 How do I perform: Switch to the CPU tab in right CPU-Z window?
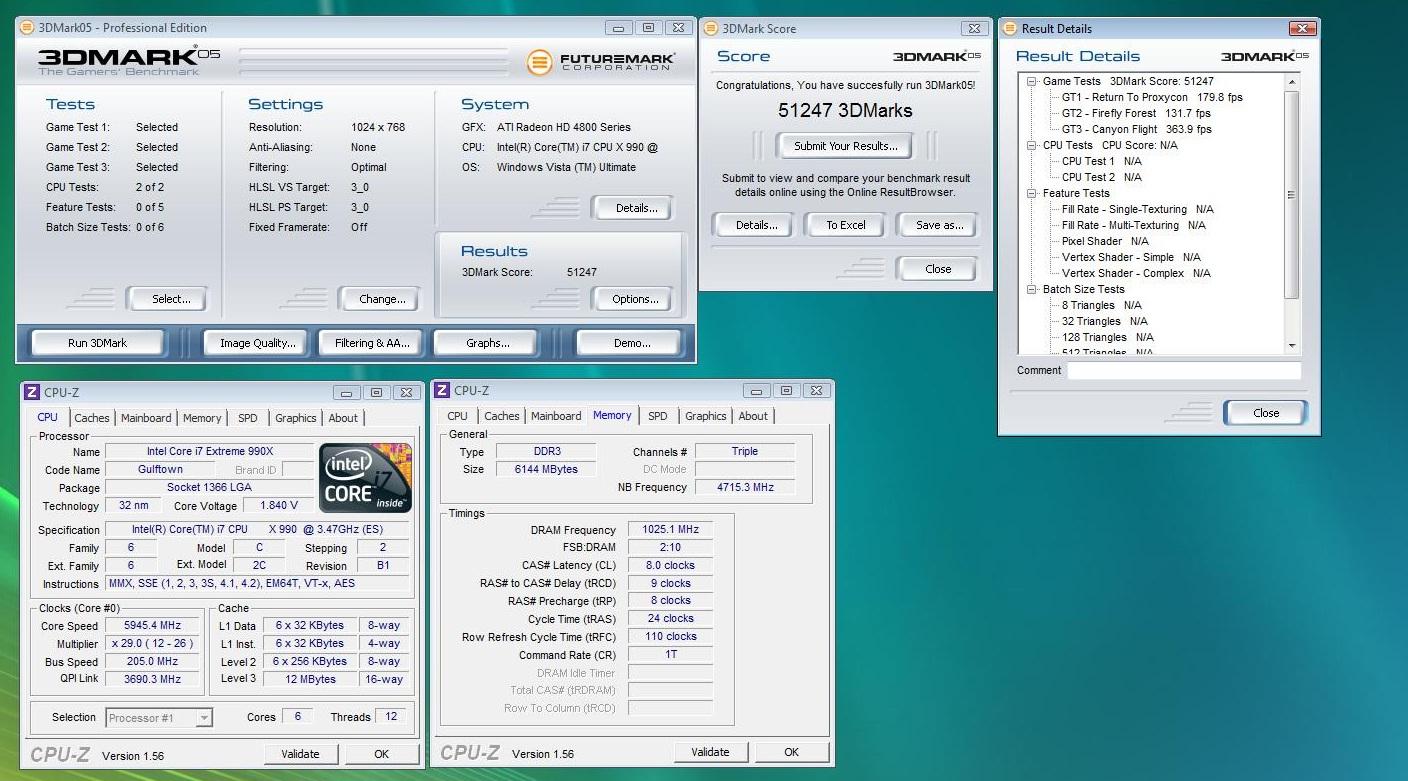458,416
